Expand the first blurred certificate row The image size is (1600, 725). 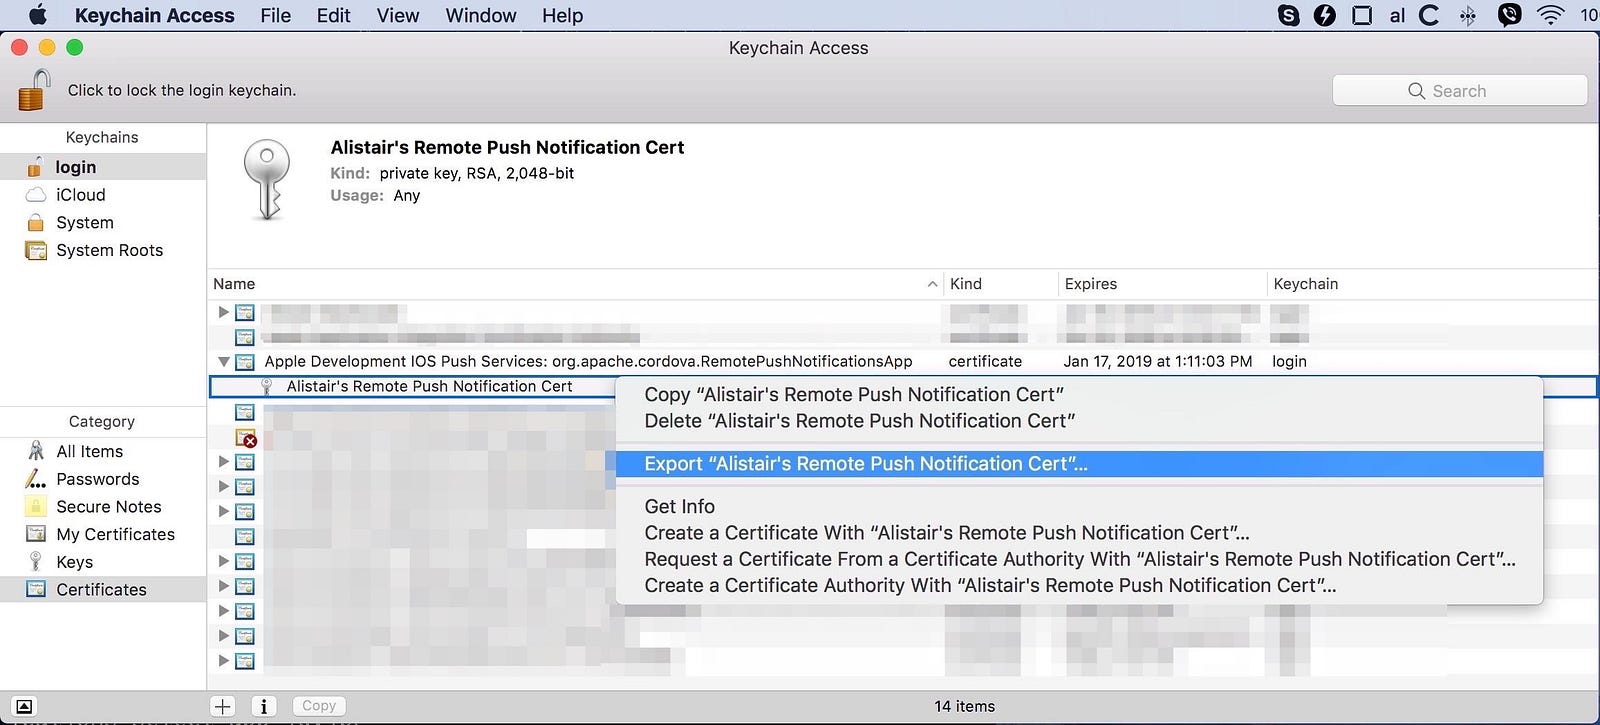click(223, 312)
